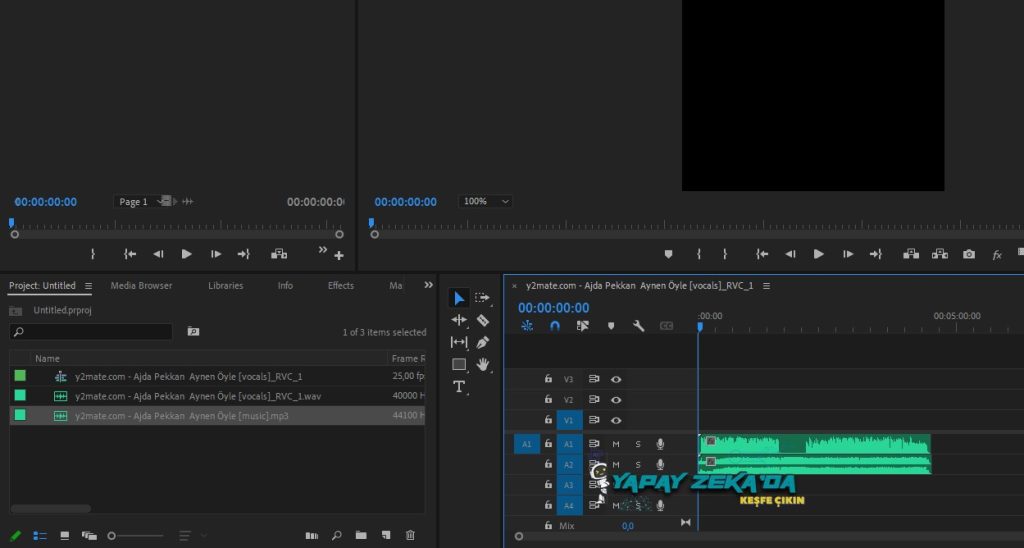Open the 100% zoom level dropdown
1024x548 pixels.
[x=485, y=201]
